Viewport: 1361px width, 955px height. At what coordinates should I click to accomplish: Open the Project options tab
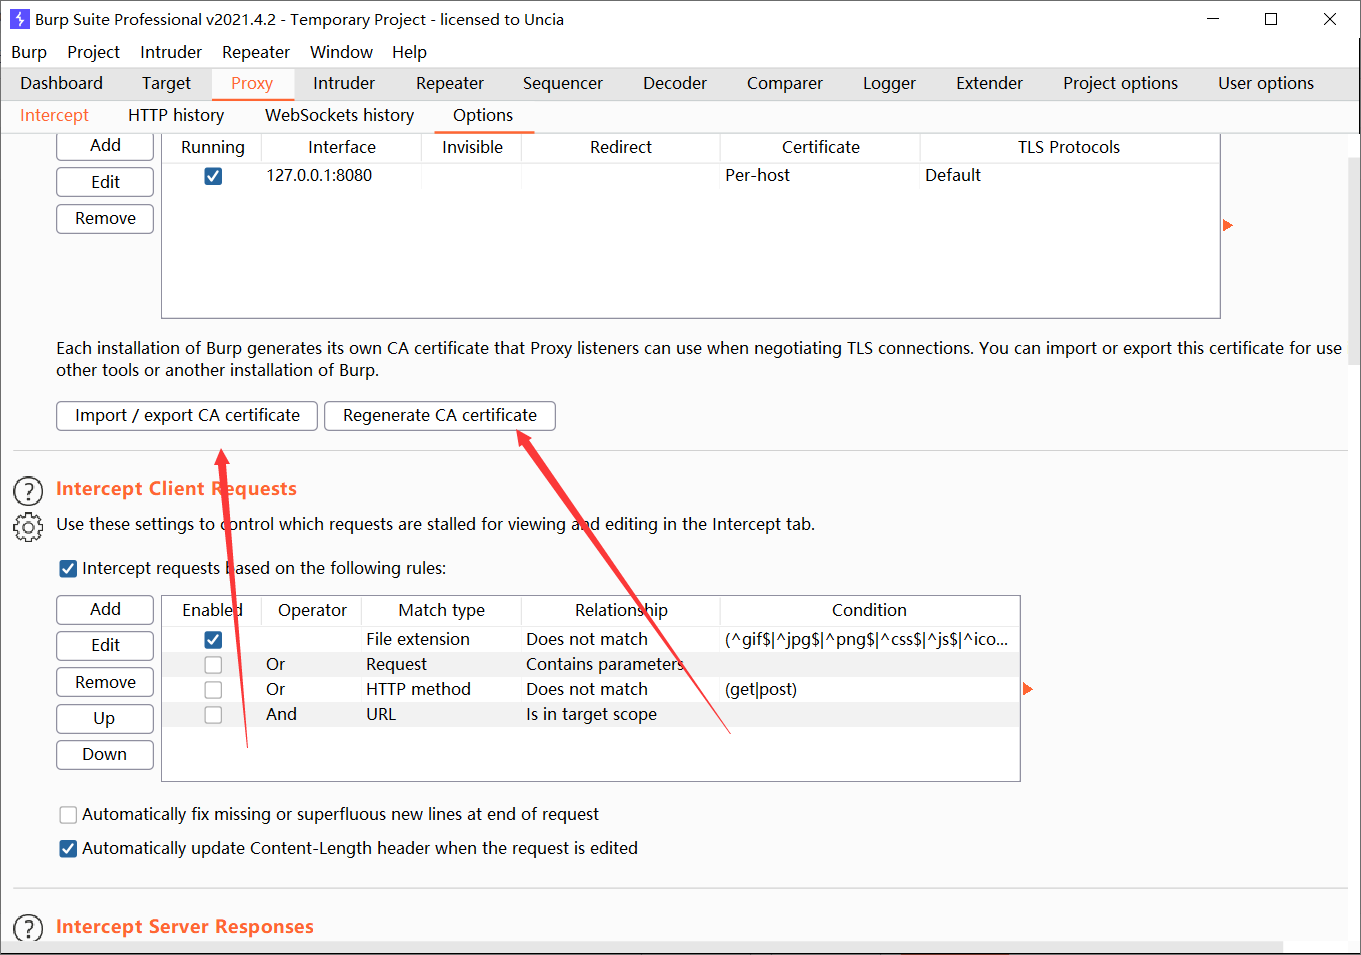pyautogui.click(x=1120, y=83)
